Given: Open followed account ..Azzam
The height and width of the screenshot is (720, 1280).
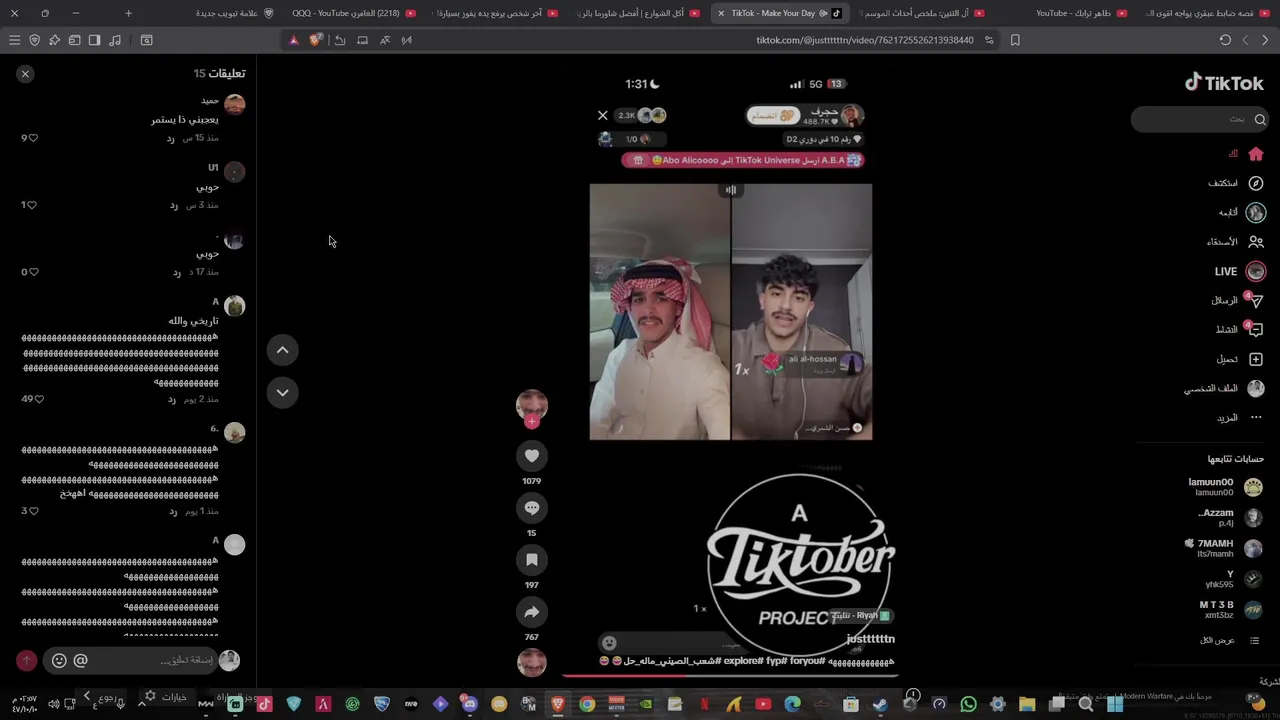Looking at the screenshot, I should [x=1229, y=517].
